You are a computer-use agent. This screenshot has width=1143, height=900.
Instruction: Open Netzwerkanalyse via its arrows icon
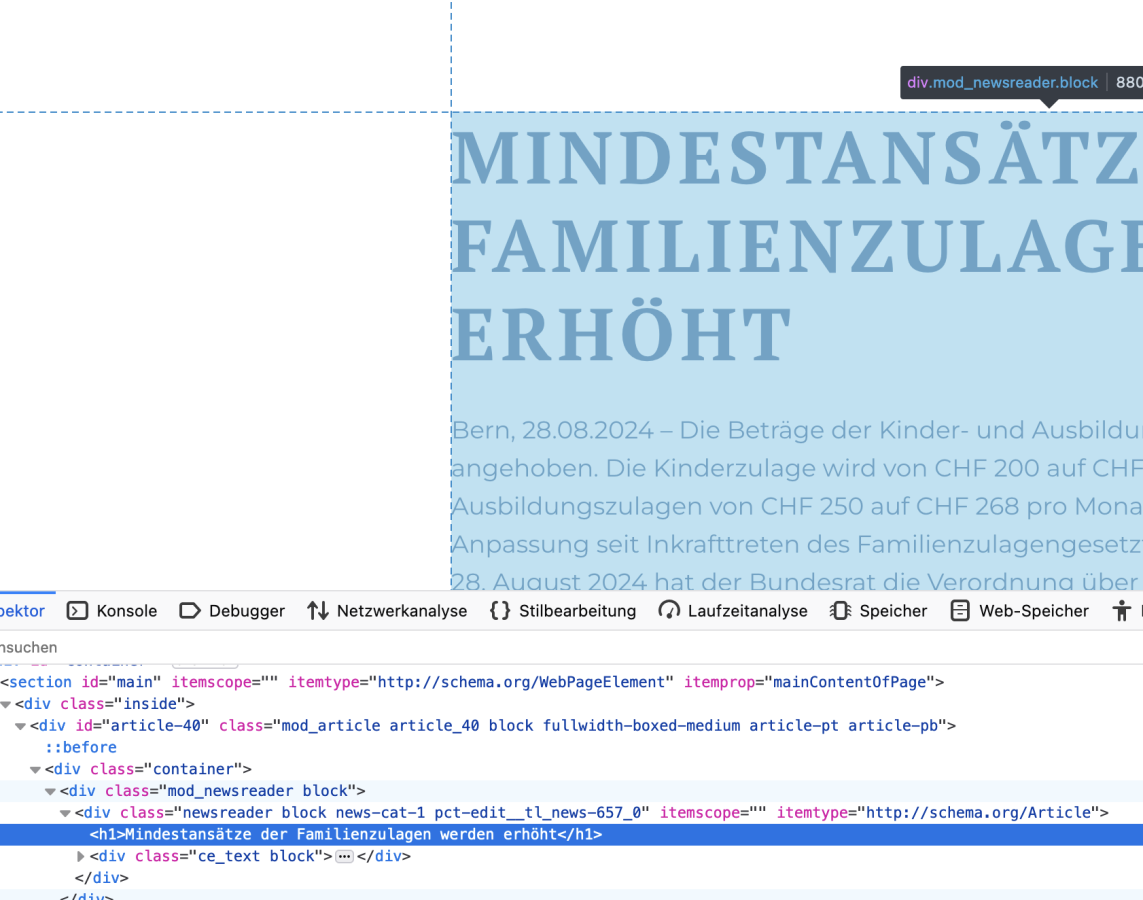coord(318,611)
